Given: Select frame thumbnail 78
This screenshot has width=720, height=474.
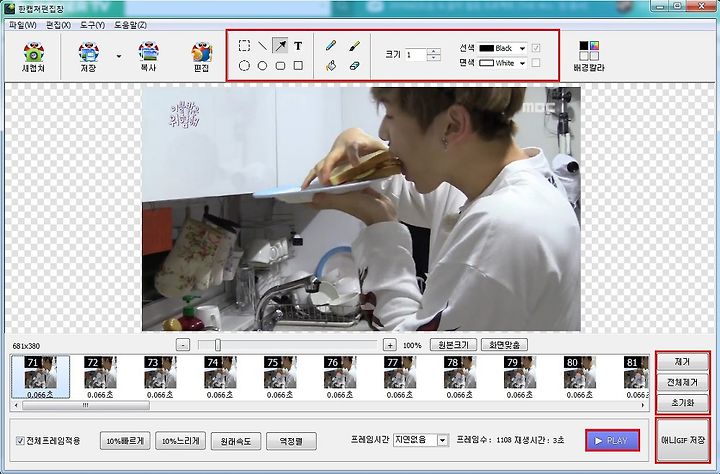Looking at the screenshot, I should 460,377.
